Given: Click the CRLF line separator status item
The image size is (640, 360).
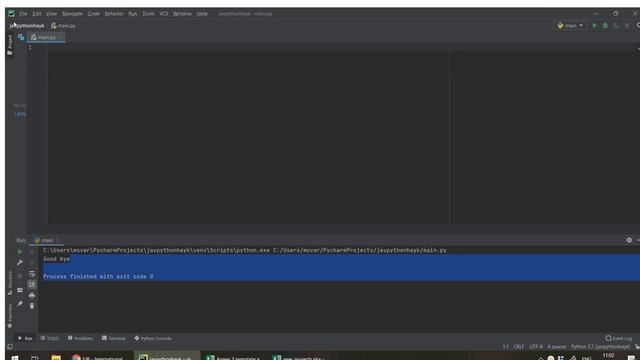Looking at the screenshot, I should [518, 347].
